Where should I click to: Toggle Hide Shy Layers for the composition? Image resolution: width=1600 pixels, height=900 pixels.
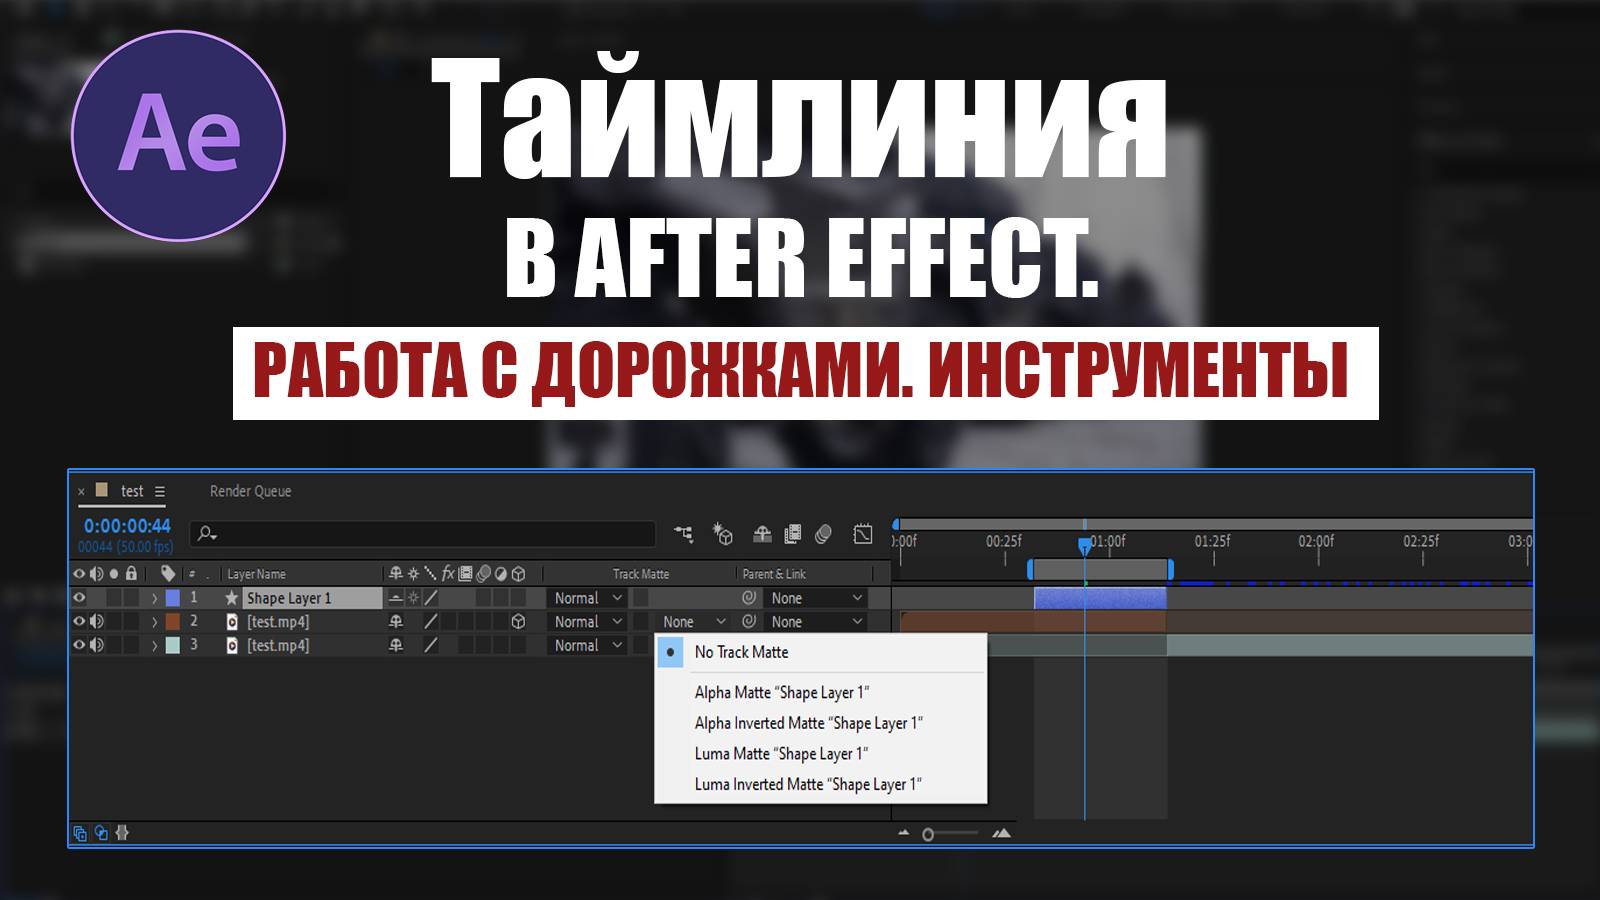(x=762, y=535)
